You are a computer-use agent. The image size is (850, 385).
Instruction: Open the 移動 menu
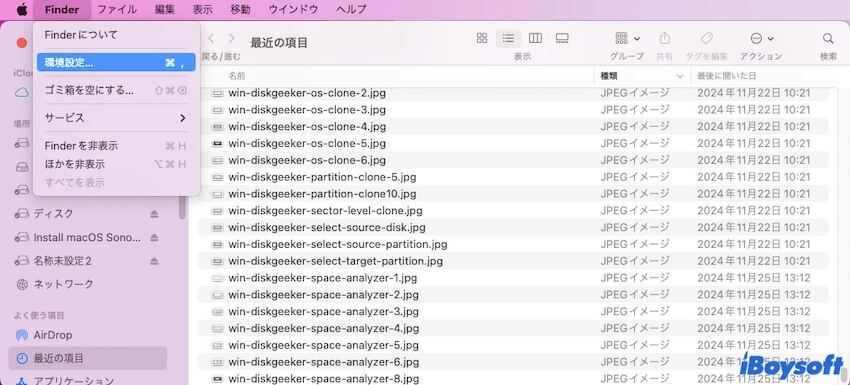(240, 9)
